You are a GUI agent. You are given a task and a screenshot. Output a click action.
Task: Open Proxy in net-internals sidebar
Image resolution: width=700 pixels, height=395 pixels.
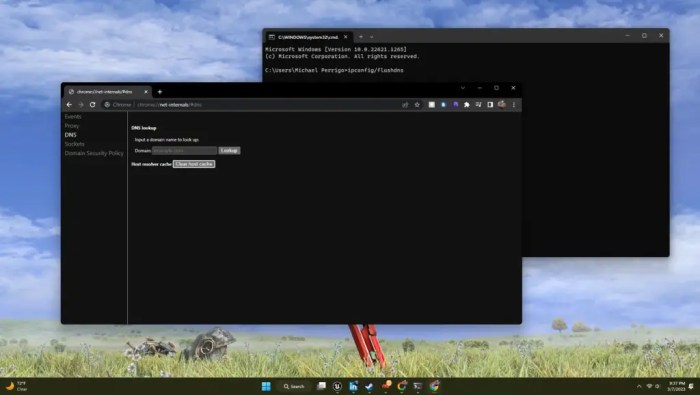pyautogui.click(x=71, y=126)
